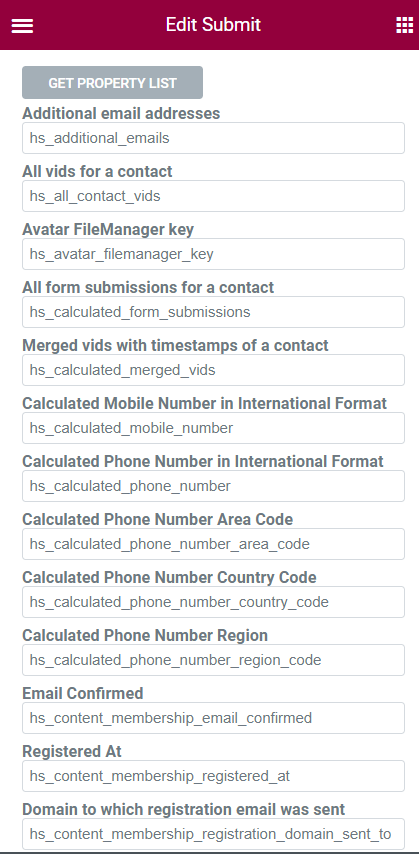
Task: Focus the registration domain sent to field
Action: point(213,834)
